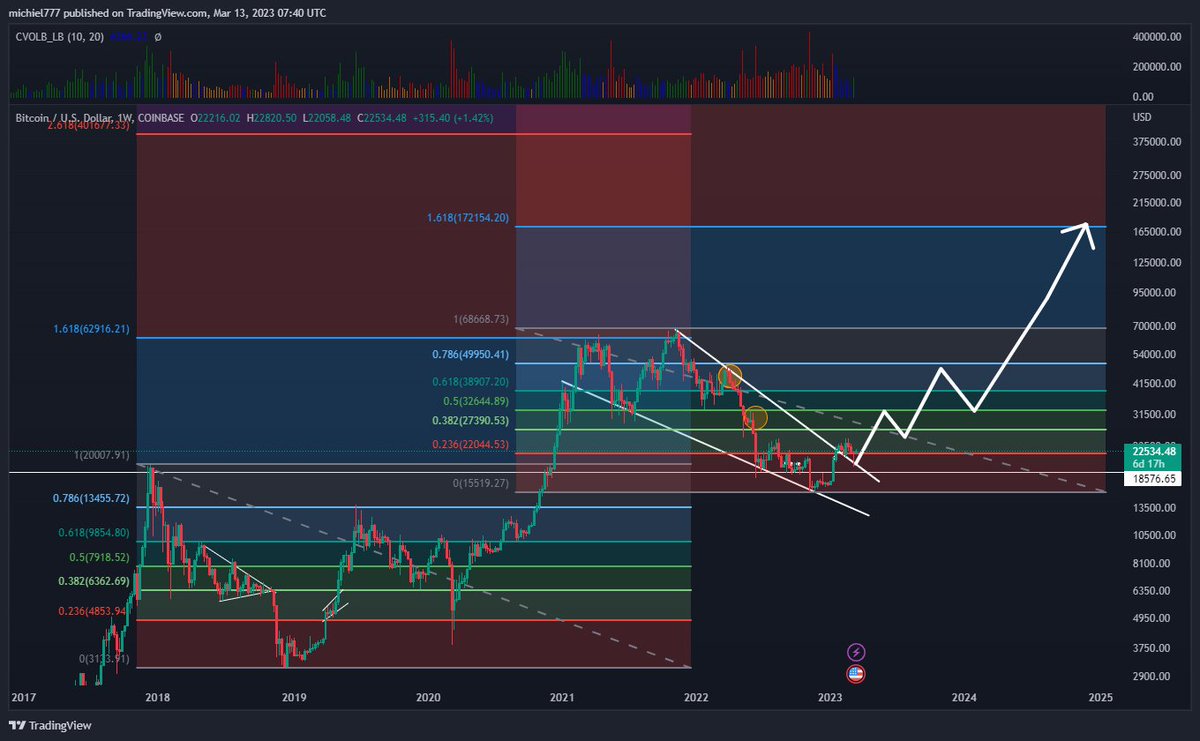Click the current price tag 22534.48 on axis
This screenshot has width=1200, height=741.
pyautogui.click(x=1155, y=450)
